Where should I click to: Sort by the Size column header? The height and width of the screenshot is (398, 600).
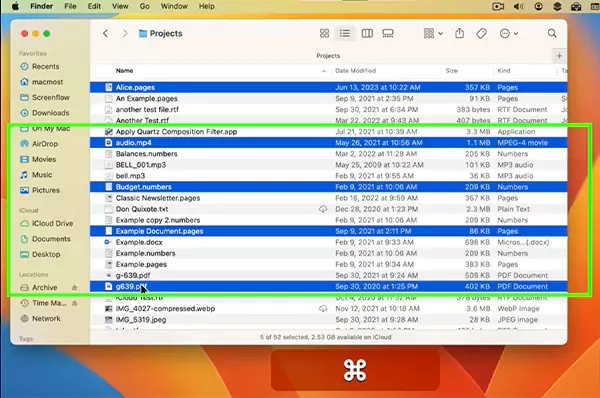[452, 71]
